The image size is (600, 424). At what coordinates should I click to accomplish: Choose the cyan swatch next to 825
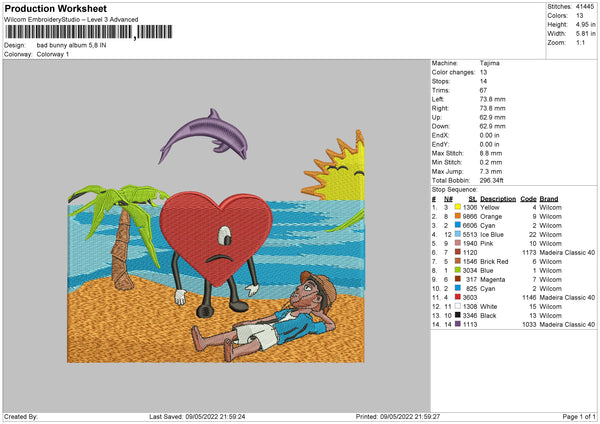coord(458,288)
